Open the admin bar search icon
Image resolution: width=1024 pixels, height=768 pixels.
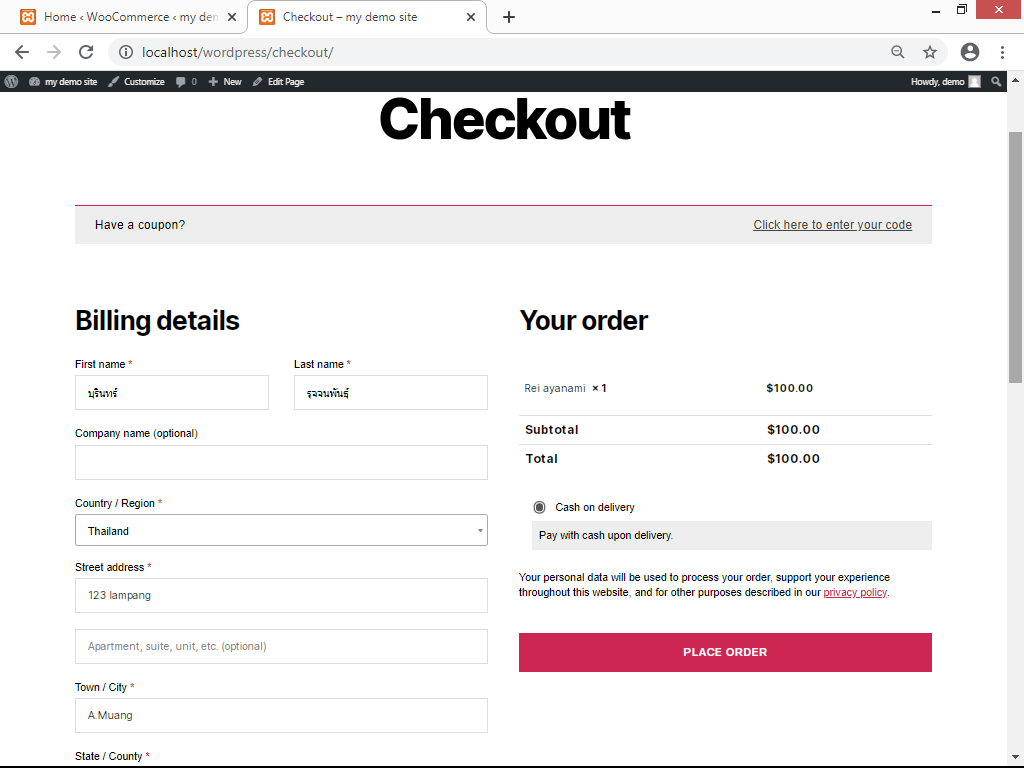[x=996, y=82]
